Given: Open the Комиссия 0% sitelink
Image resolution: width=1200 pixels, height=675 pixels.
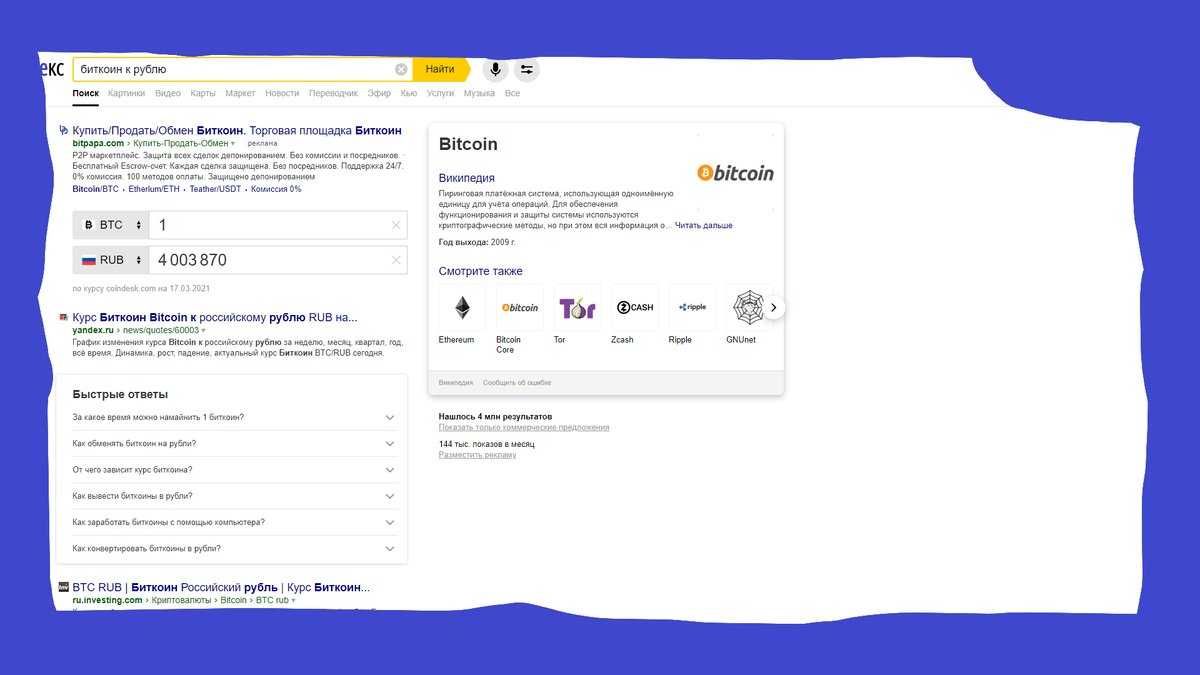Looking at the screenshot, I should click(276, 188).
